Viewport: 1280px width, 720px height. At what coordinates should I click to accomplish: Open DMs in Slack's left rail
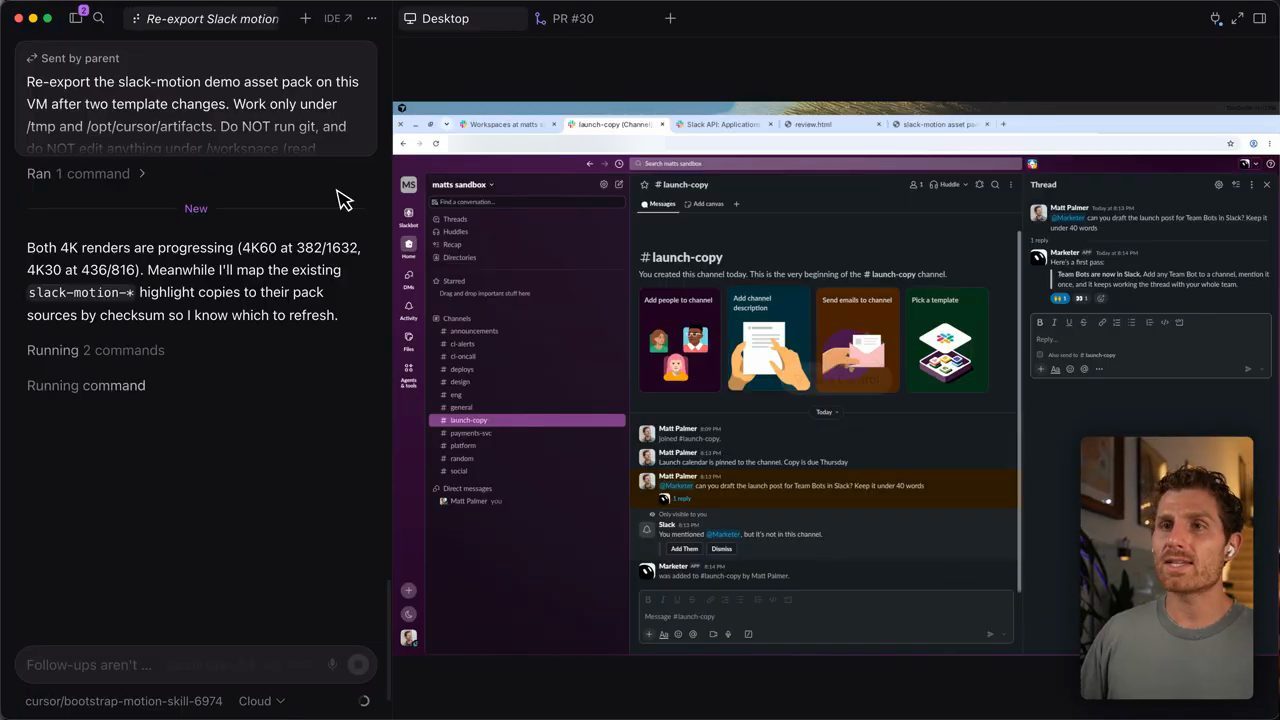coord(408,279)
